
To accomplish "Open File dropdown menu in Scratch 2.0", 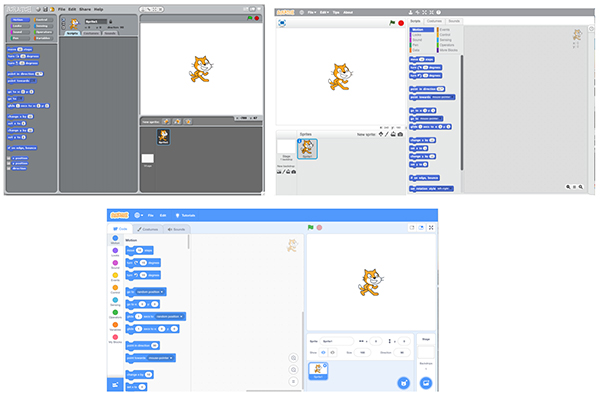I will [312, 12].
